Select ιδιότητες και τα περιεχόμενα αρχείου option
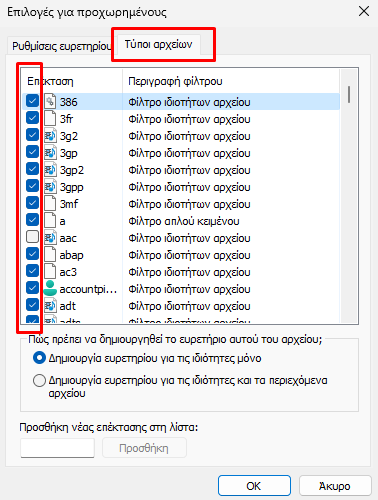The width and height of the screenshot is (378, 500). [x=39, y=380]
